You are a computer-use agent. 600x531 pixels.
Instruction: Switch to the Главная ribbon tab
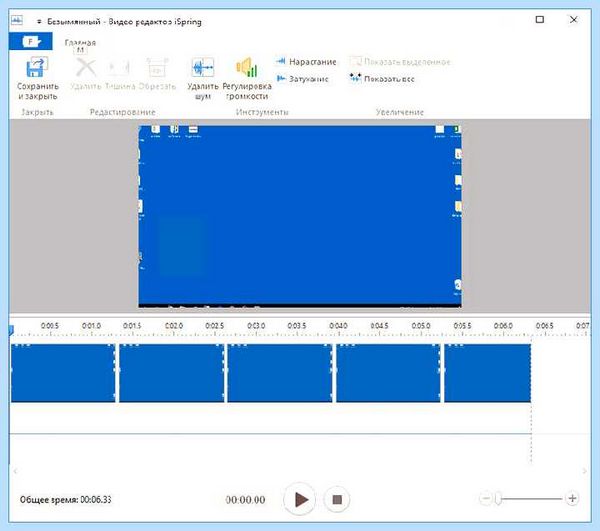pos(80,42)
